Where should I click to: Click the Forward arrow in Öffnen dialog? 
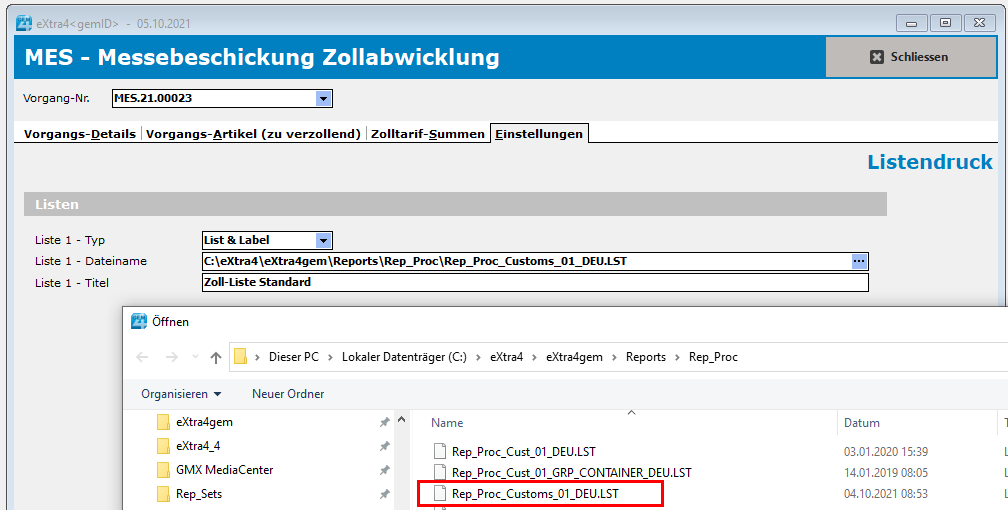tap(172, 358)
